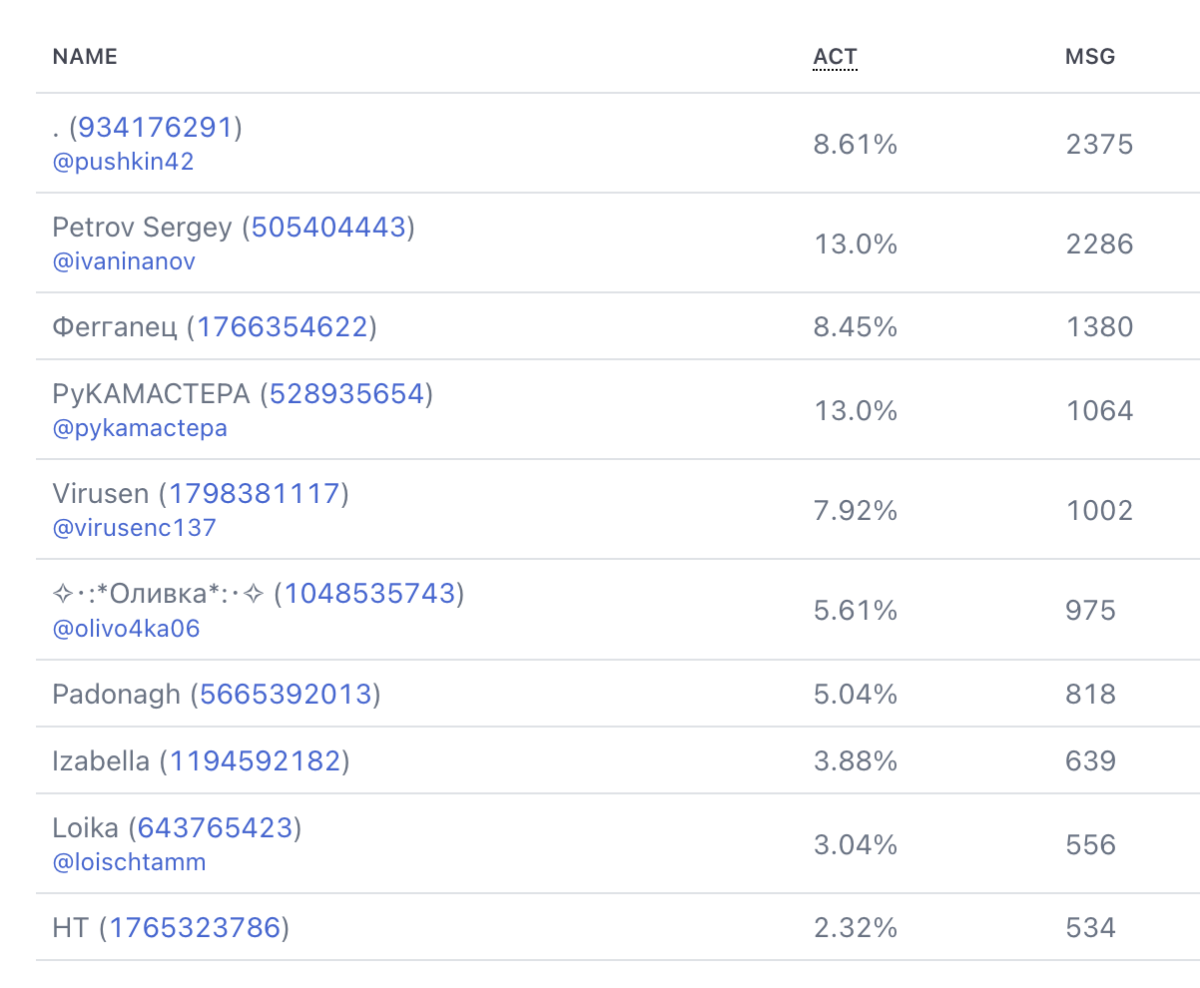Open Loika ID 643765423 link
This screenshot has height=988, width=1200.
coord(215,828)
